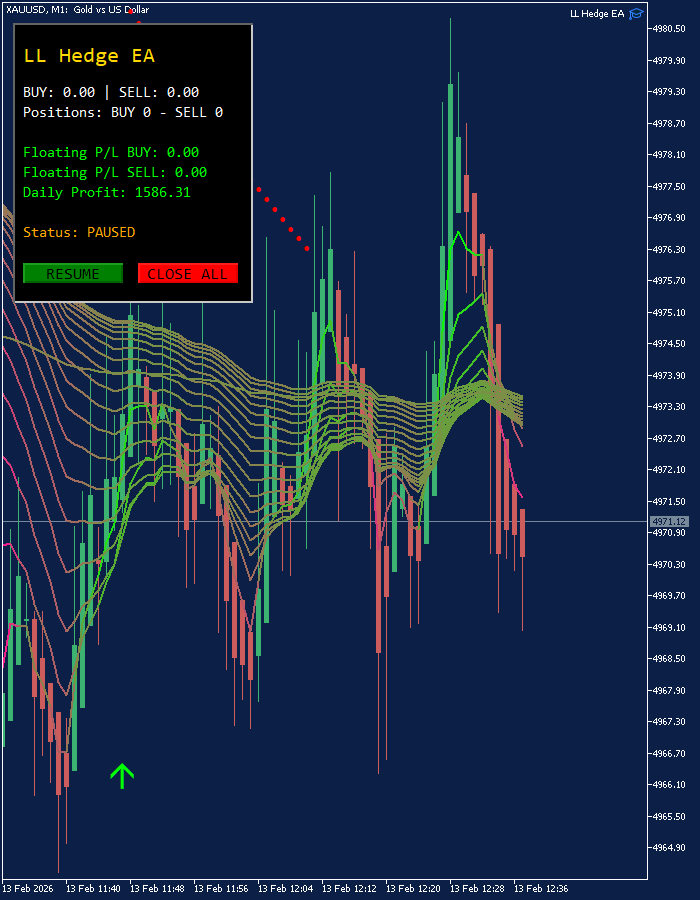Click the 13 Feb 12:20 time label
The height and width of the screenshot is (900, 700).
413,889
